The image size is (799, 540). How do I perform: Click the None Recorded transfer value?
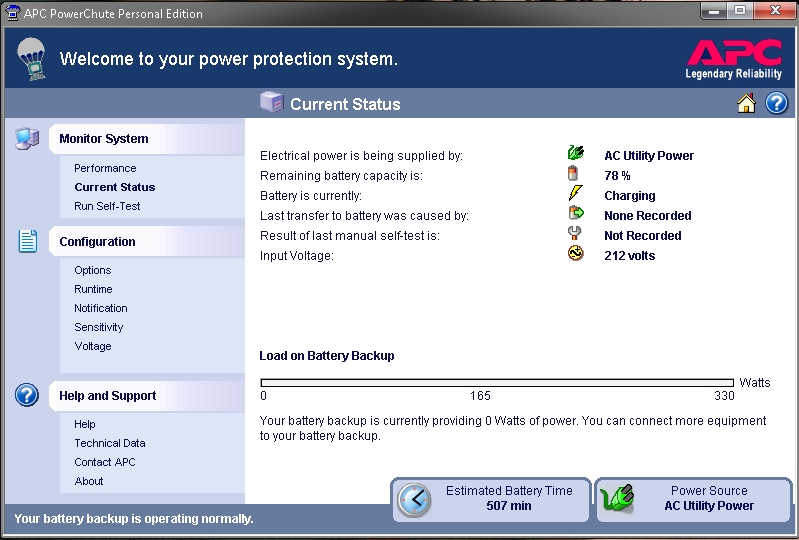(x=648, y=215)
